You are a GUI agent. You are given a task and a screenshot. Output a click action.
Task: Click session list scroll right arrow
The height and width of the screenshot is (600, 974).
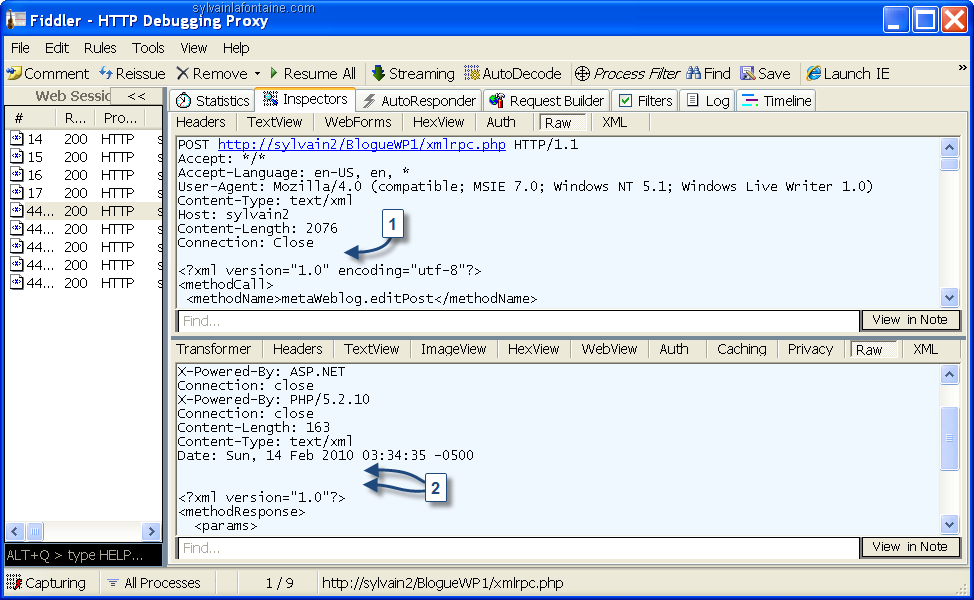(151, 531)
